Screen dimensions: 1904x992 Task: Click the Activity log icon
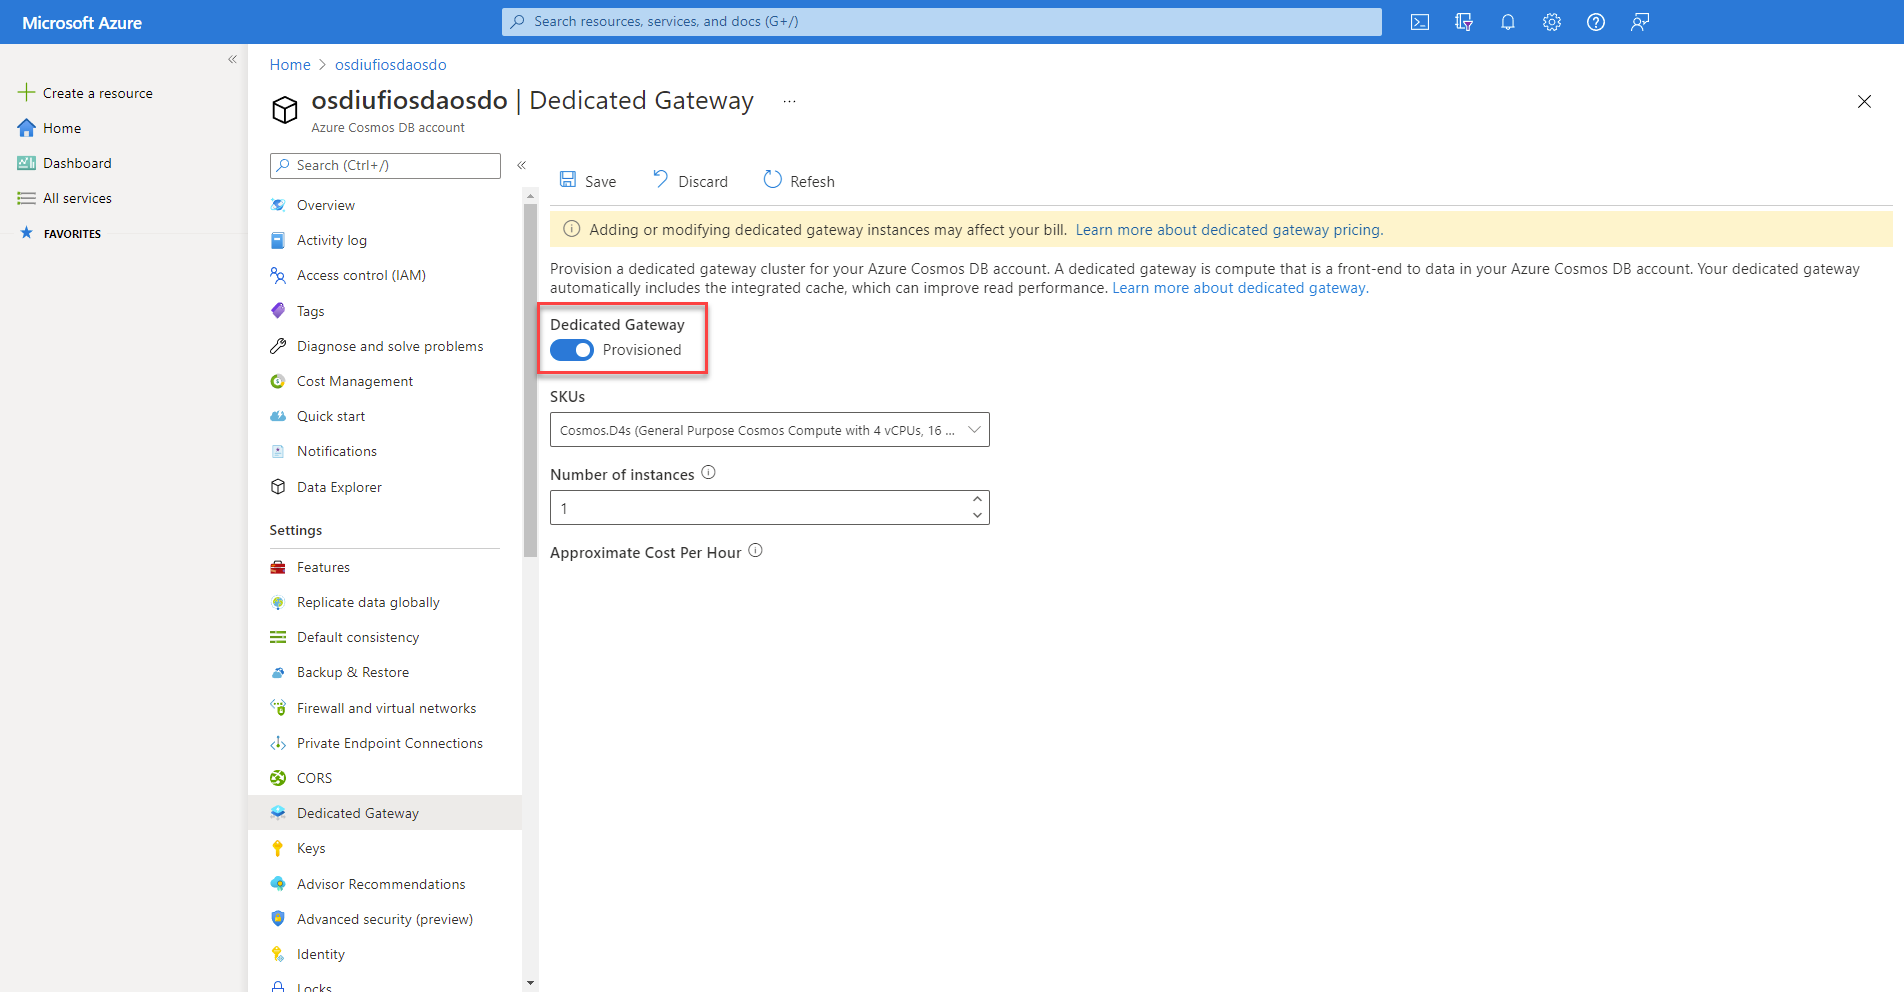click(278, 240)
